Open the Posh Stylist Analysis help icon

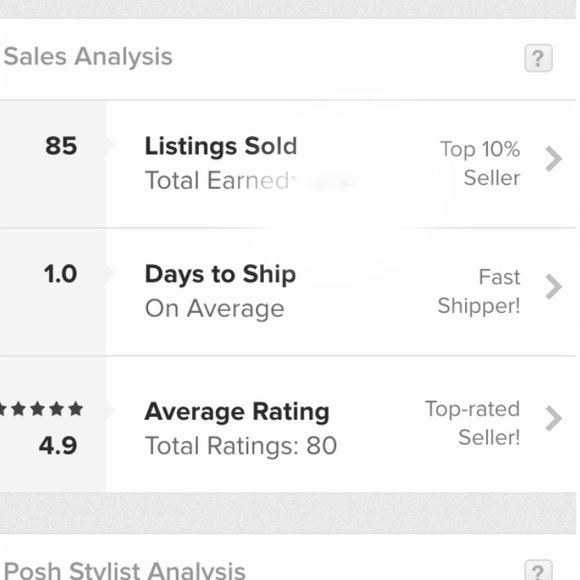[538, 570]
